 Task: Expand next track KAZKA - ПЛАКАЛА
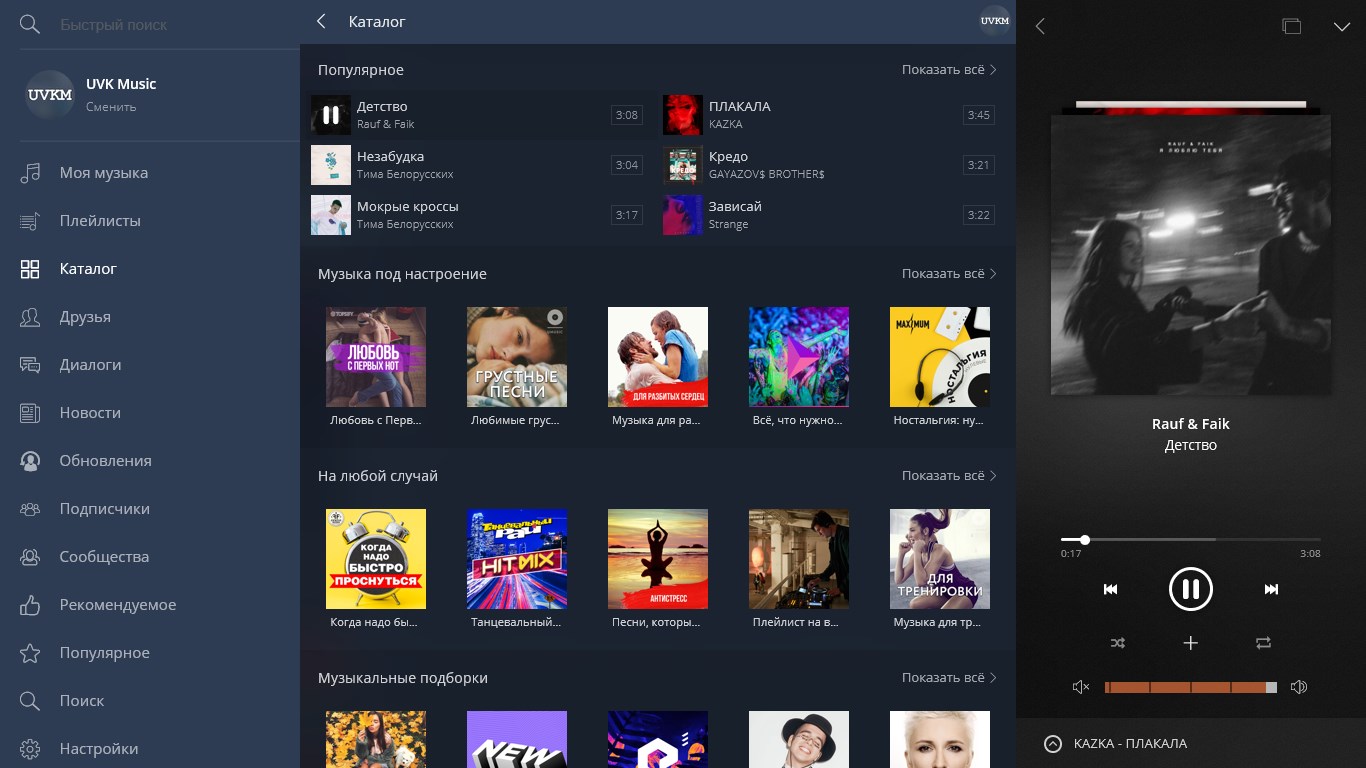[1052, 743]
